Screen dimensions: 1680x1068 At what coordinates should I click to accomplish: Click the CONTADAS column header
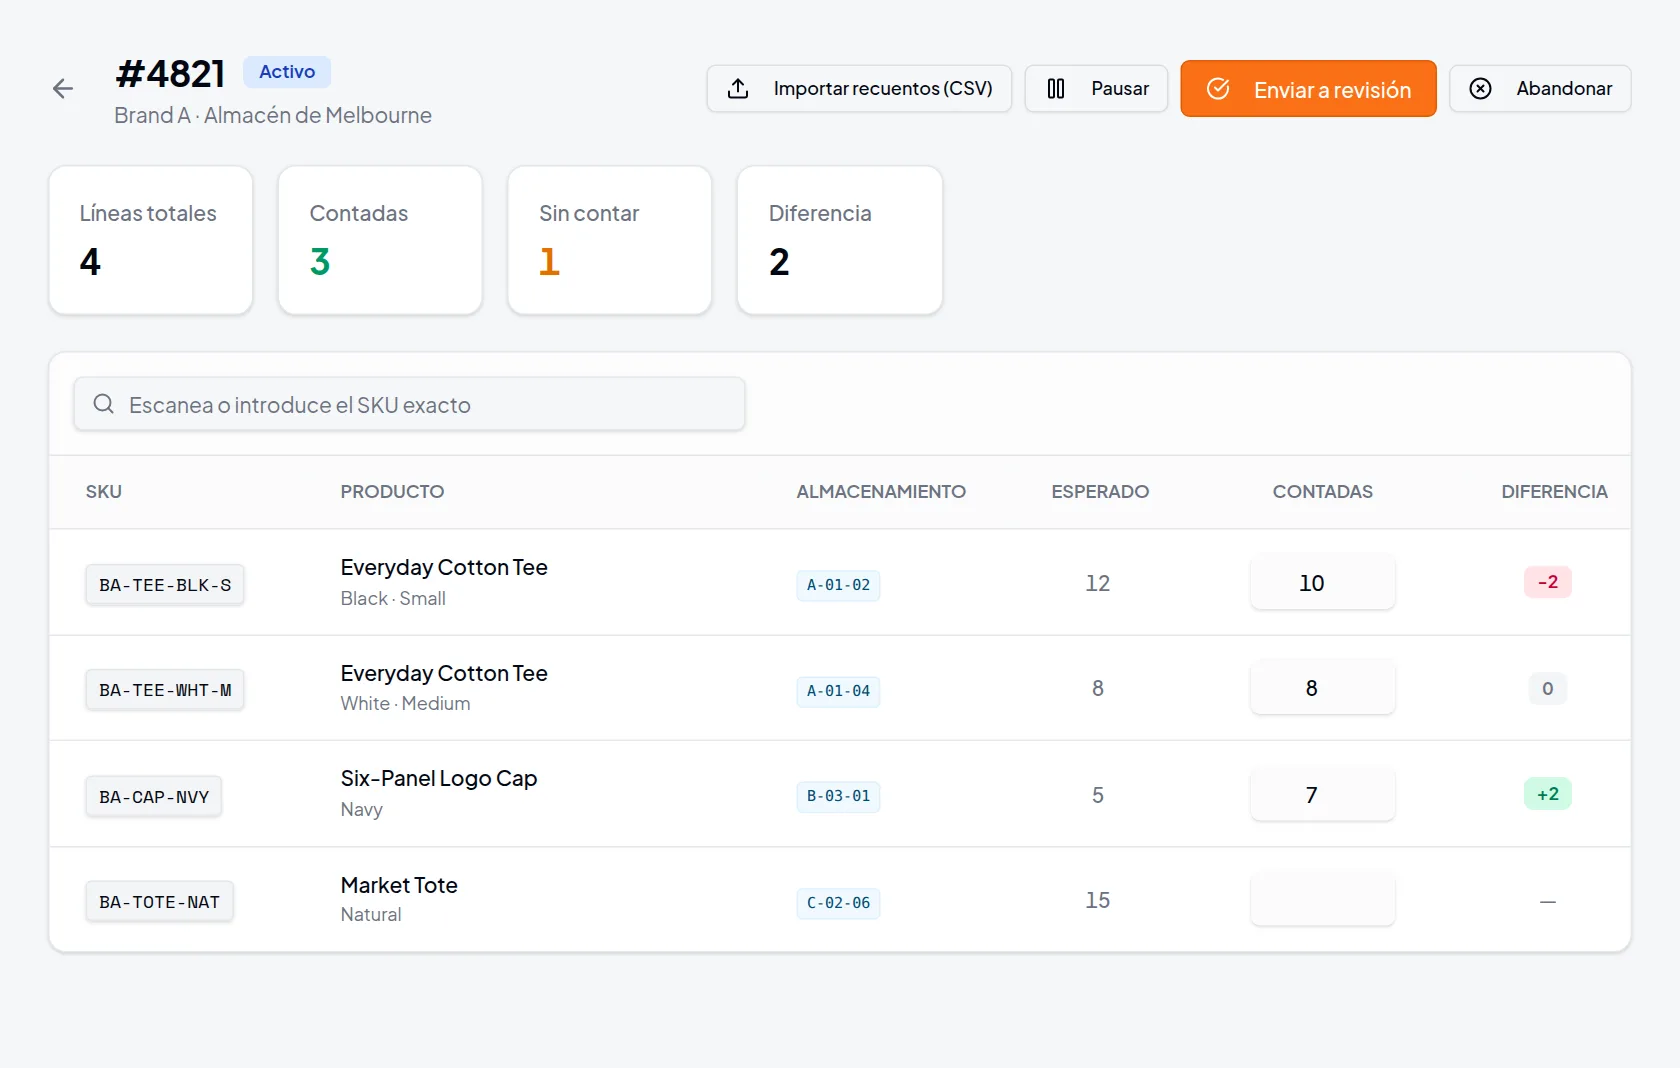1322,492
